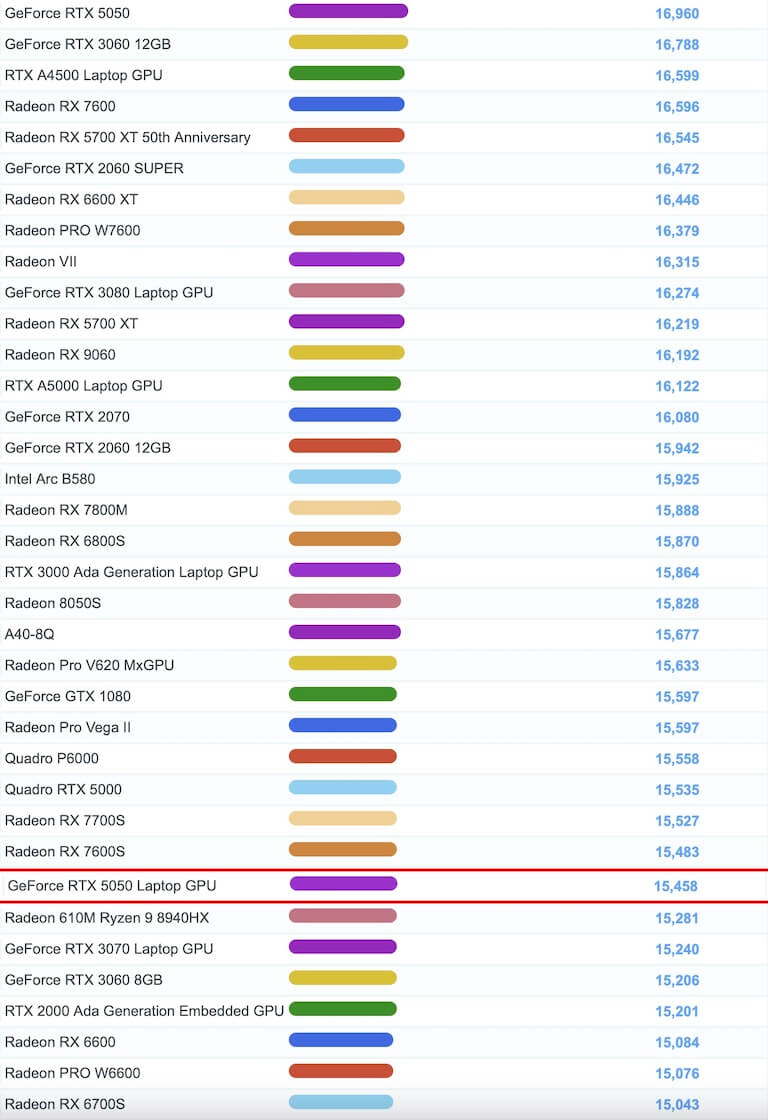Click score 15,206

click(x=677, y=981)
